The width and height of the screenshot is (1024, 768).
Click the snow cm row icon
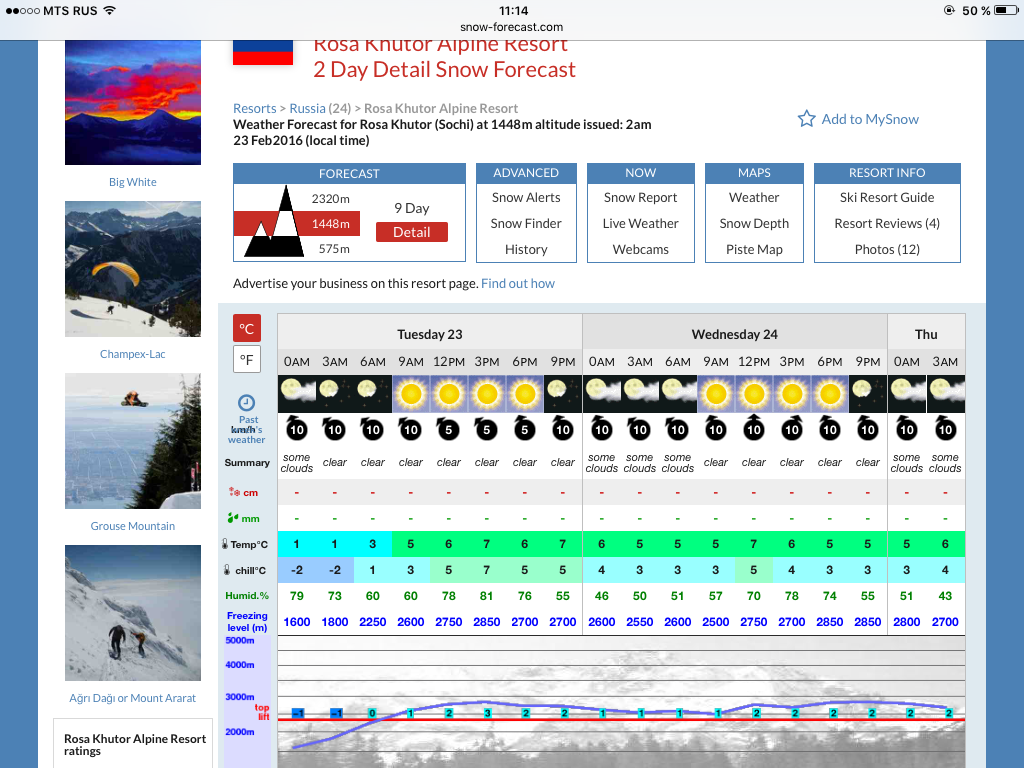tap(234, 492)
